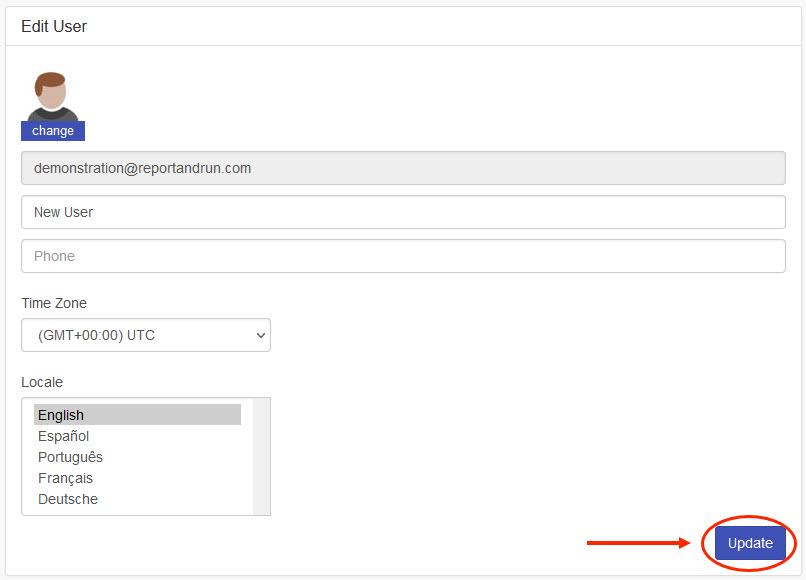
Task: Click the Time Zone label
Action: (54, 303)
